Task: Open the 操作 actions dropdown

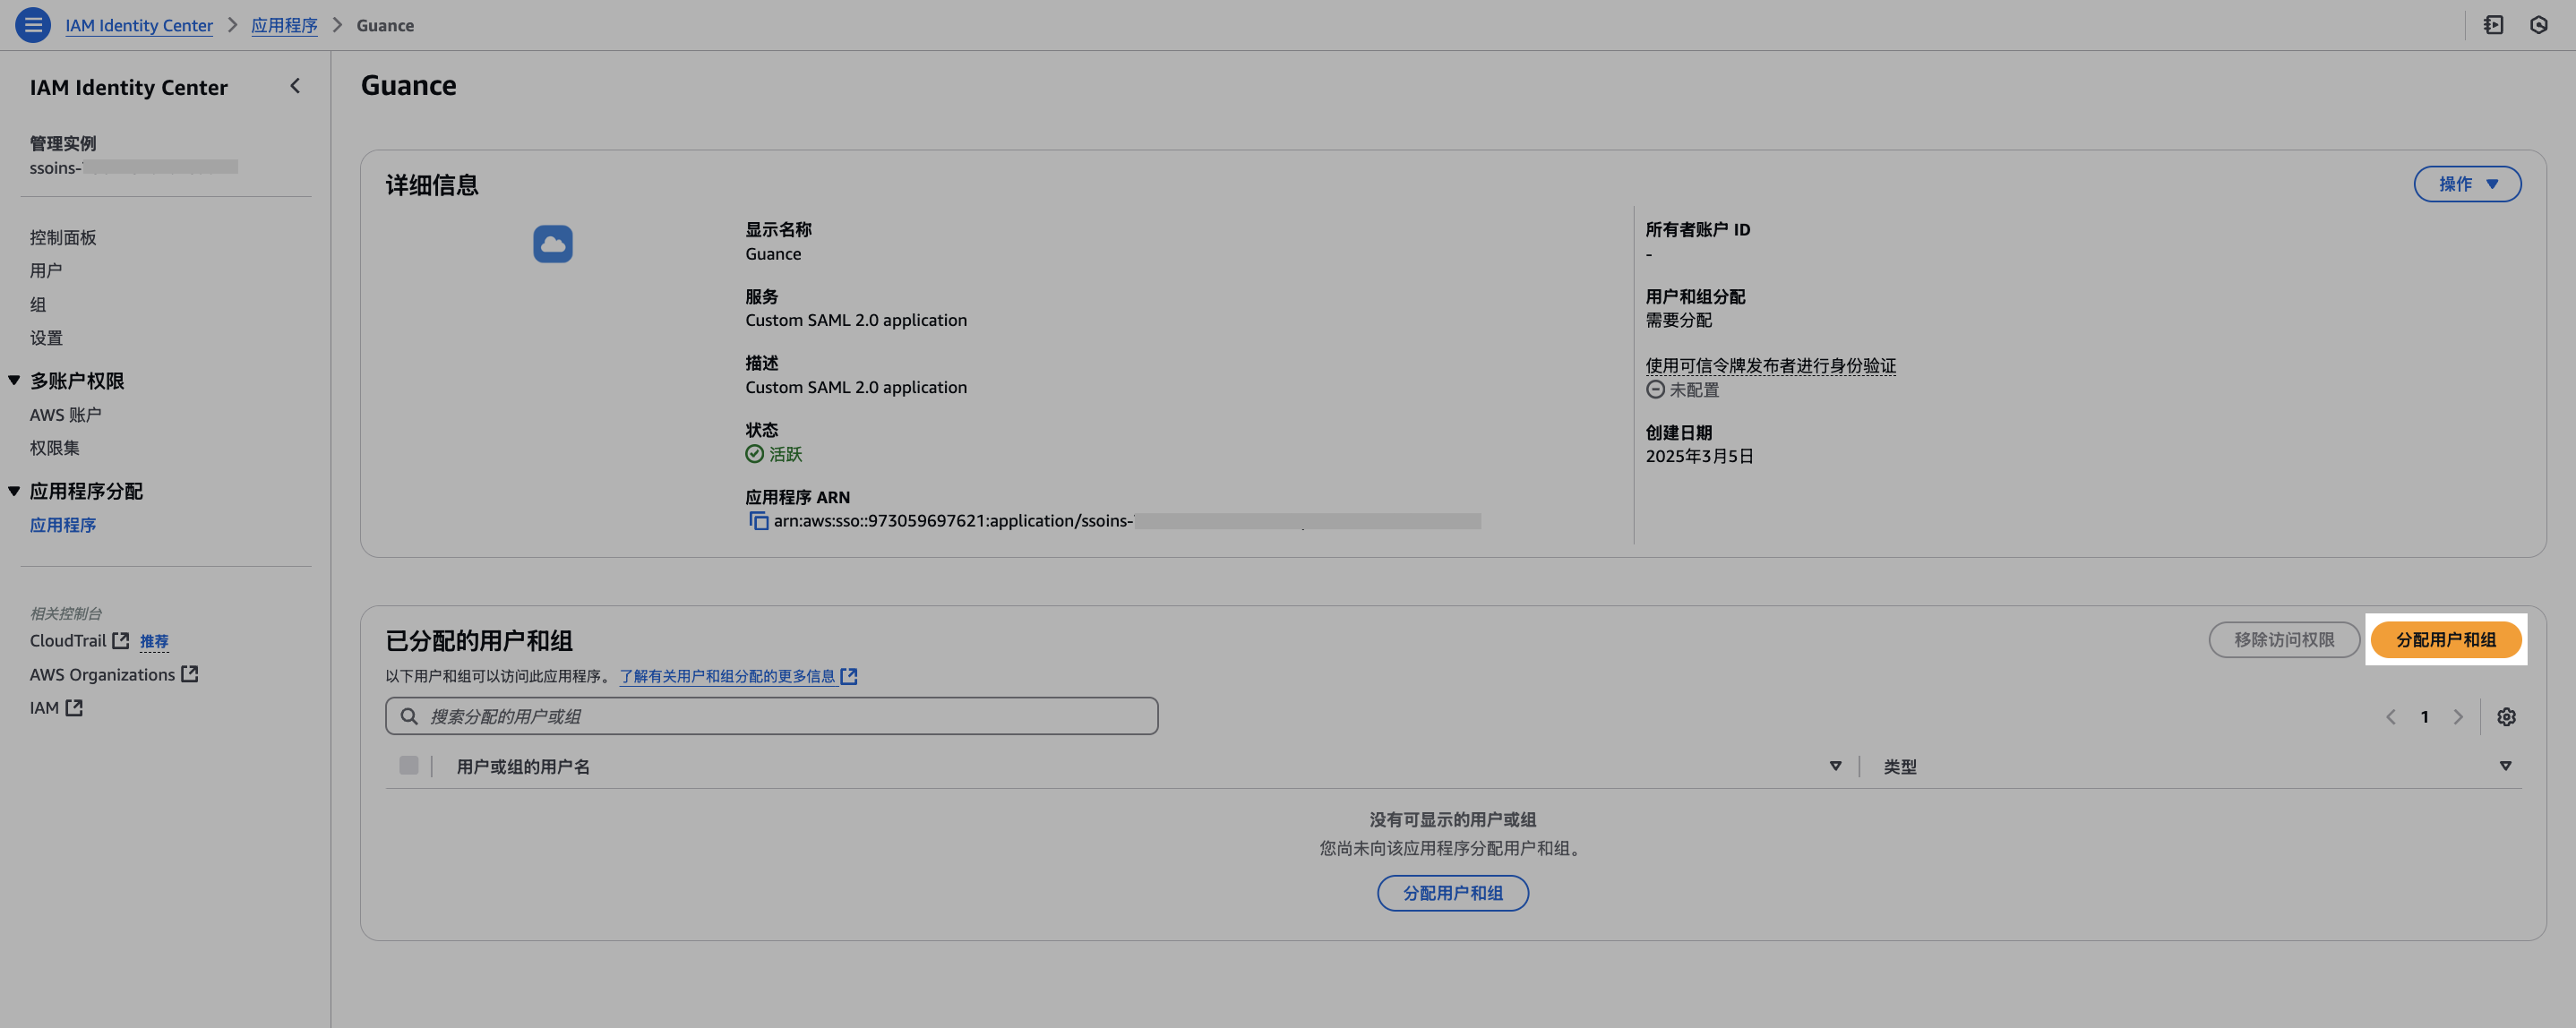Action: coord(2467,184)
